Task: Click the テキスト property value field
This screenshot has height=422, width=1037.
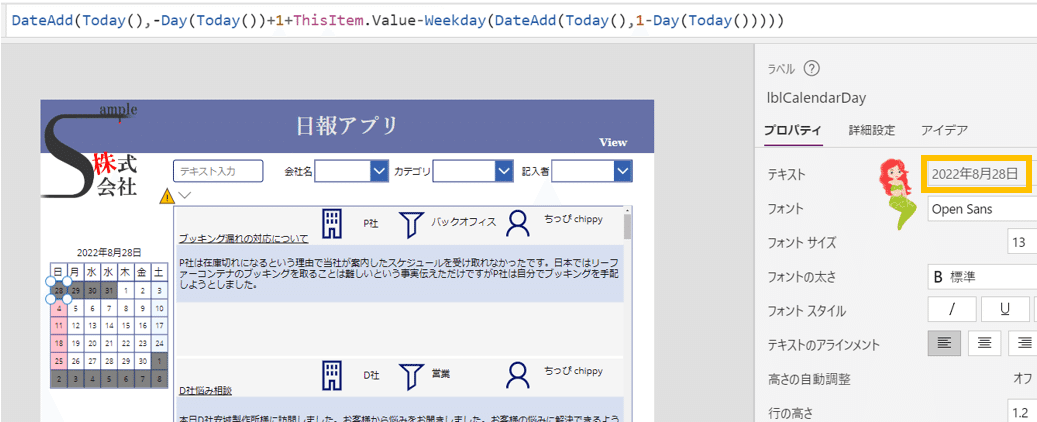Action: (977, 174)
